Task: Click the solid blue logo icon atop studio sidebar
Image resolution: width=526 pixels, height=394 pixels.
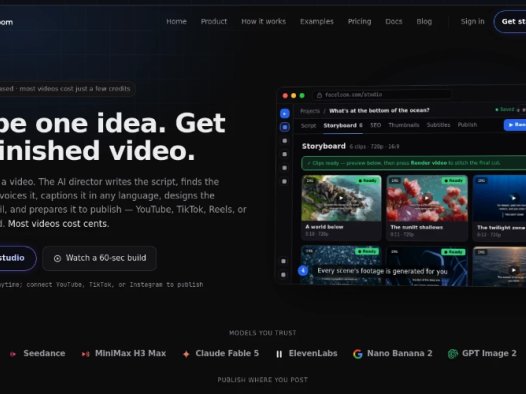Action: [285, 113]
